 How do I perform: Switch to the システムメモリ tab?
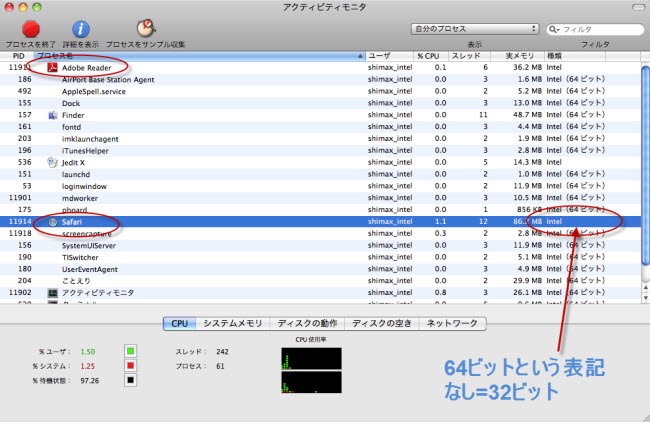pos(233,323)
